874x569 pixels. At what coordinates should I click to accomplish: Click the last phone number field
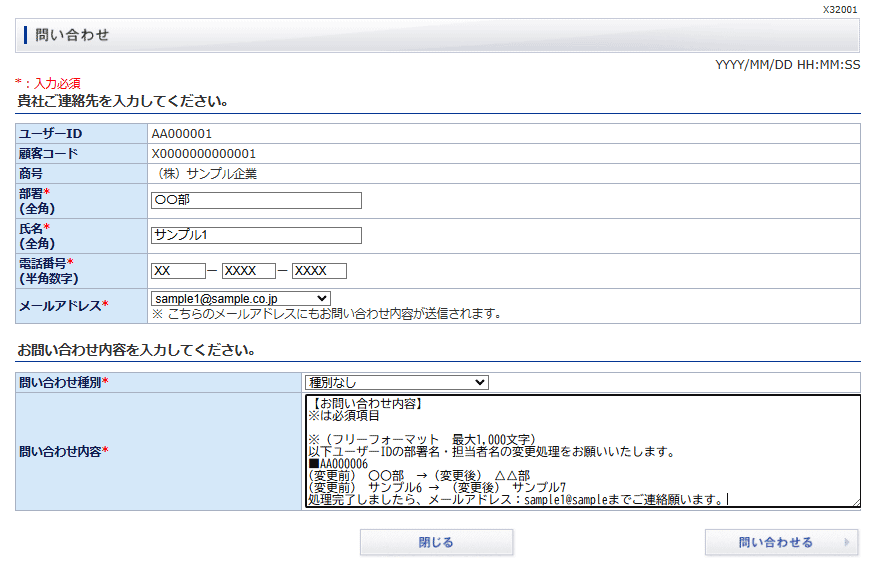[x=319, y=271]
